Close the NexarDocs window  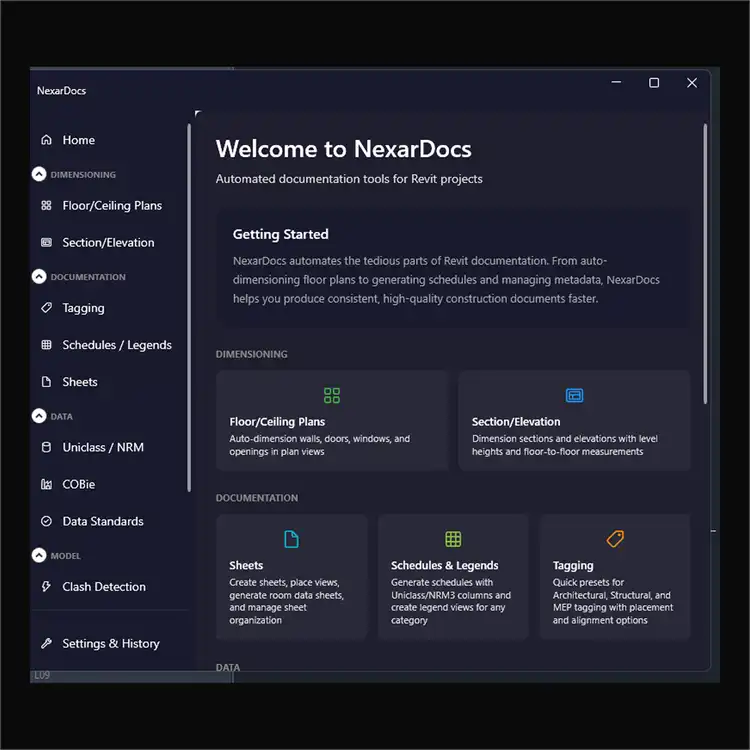tap(692, 83)
